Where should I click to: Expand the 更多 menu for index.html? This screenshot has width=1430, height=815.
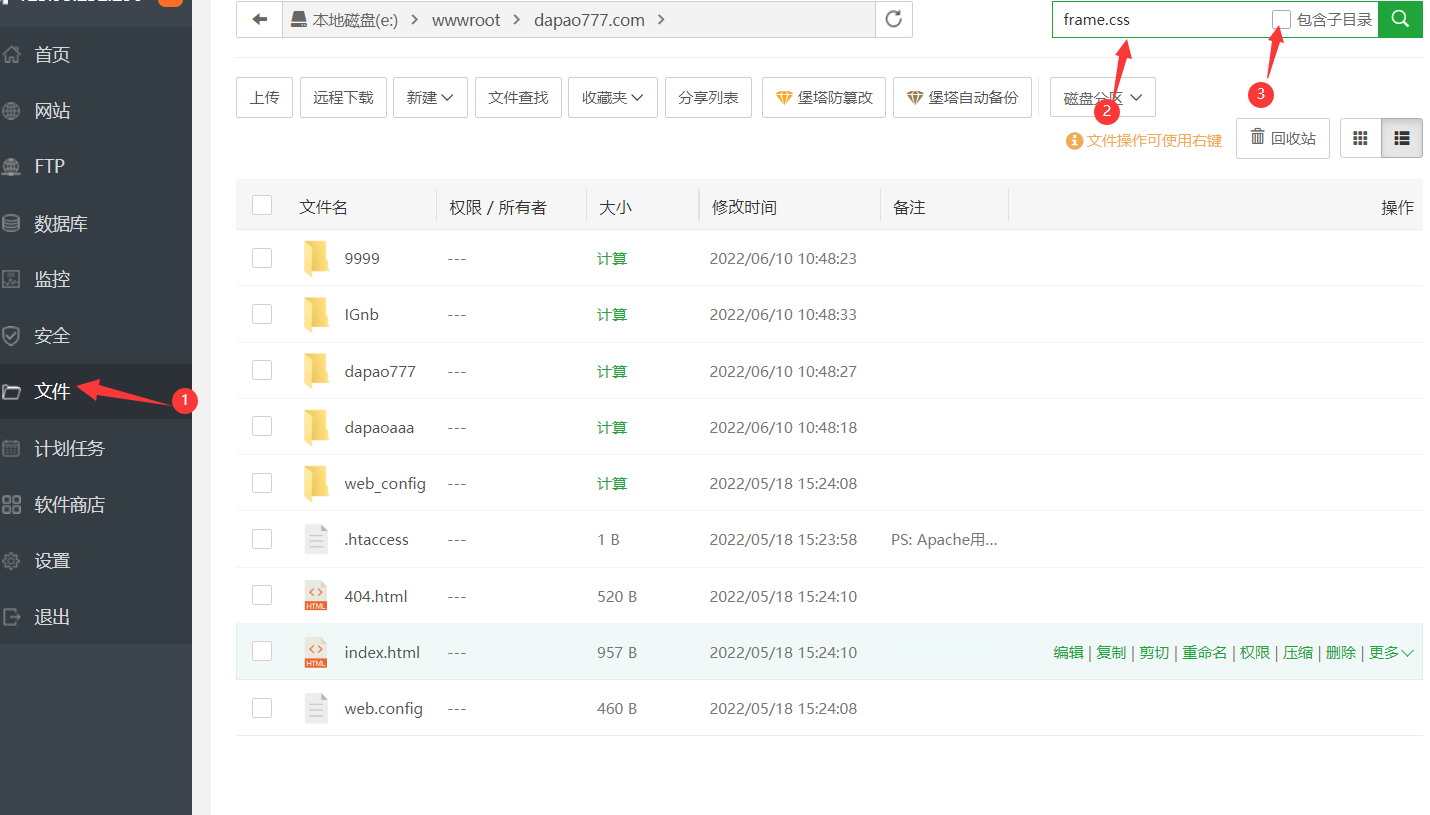click(x=1391, y=652)
